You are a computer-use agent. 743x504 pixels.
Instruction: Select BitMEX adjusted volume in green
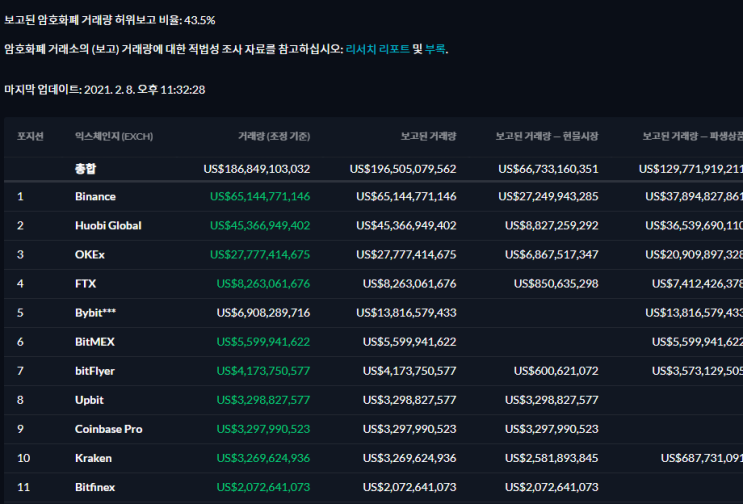pyautogui.click(x=263, y=342)
